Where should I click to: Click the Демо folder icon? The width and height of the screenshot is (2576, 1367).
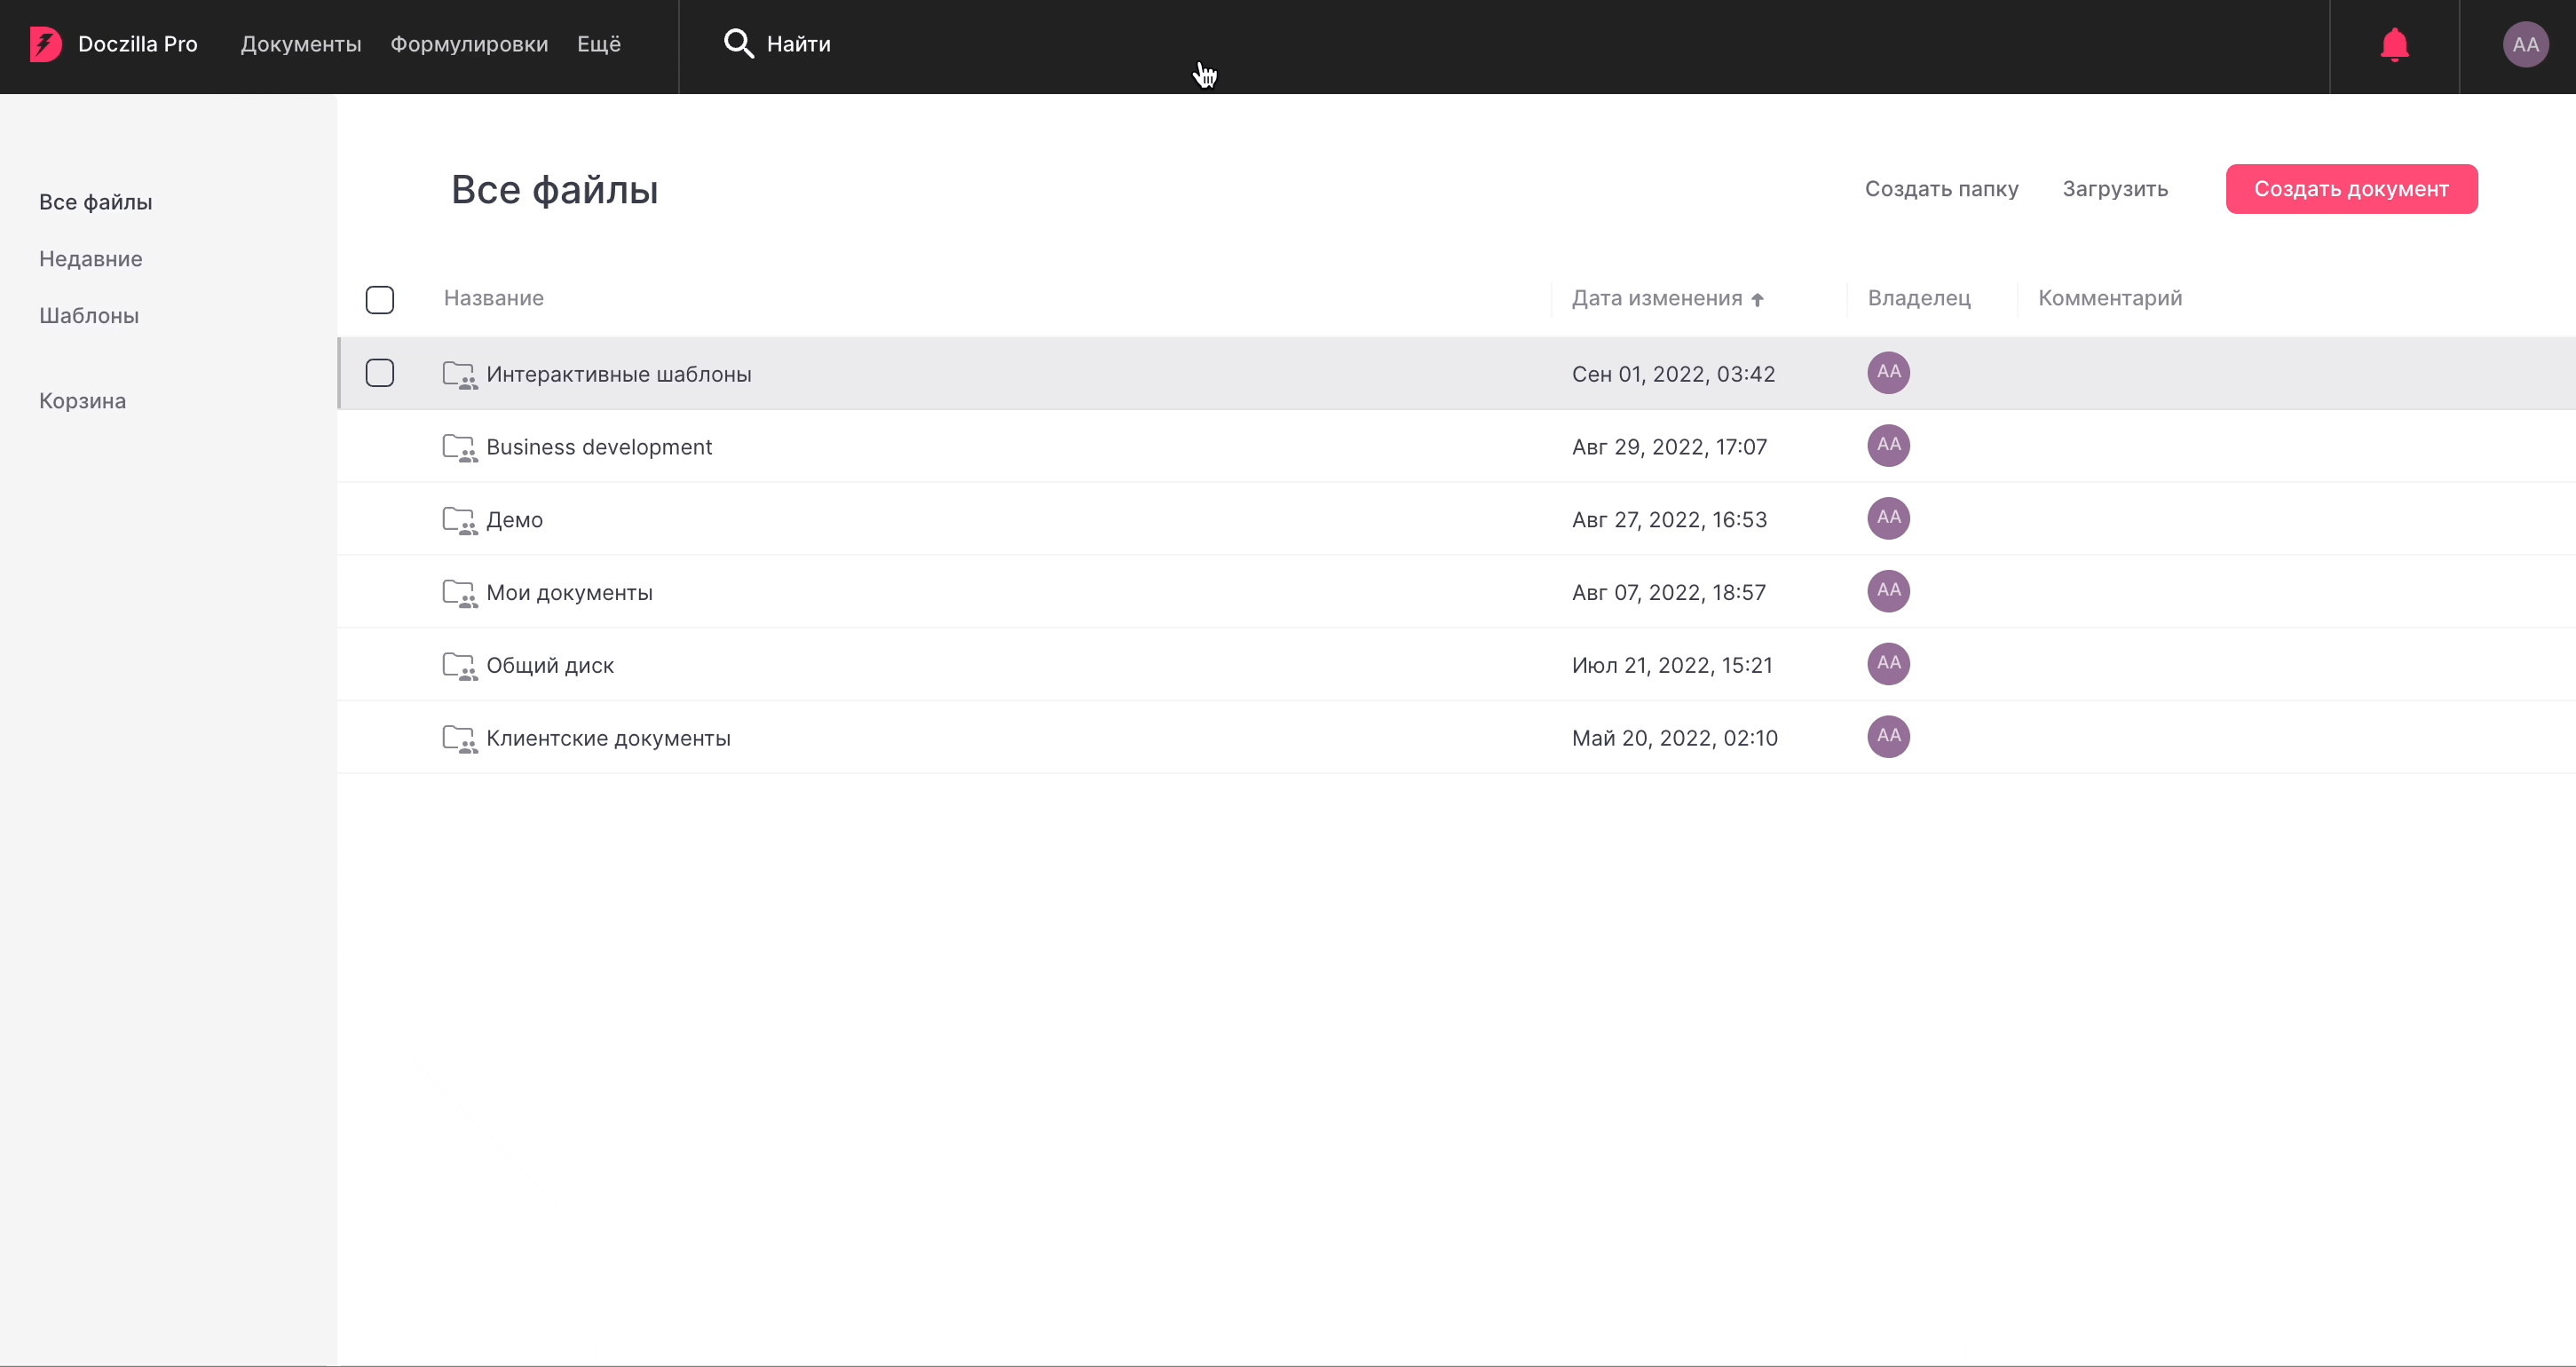(x=459, y=520)
